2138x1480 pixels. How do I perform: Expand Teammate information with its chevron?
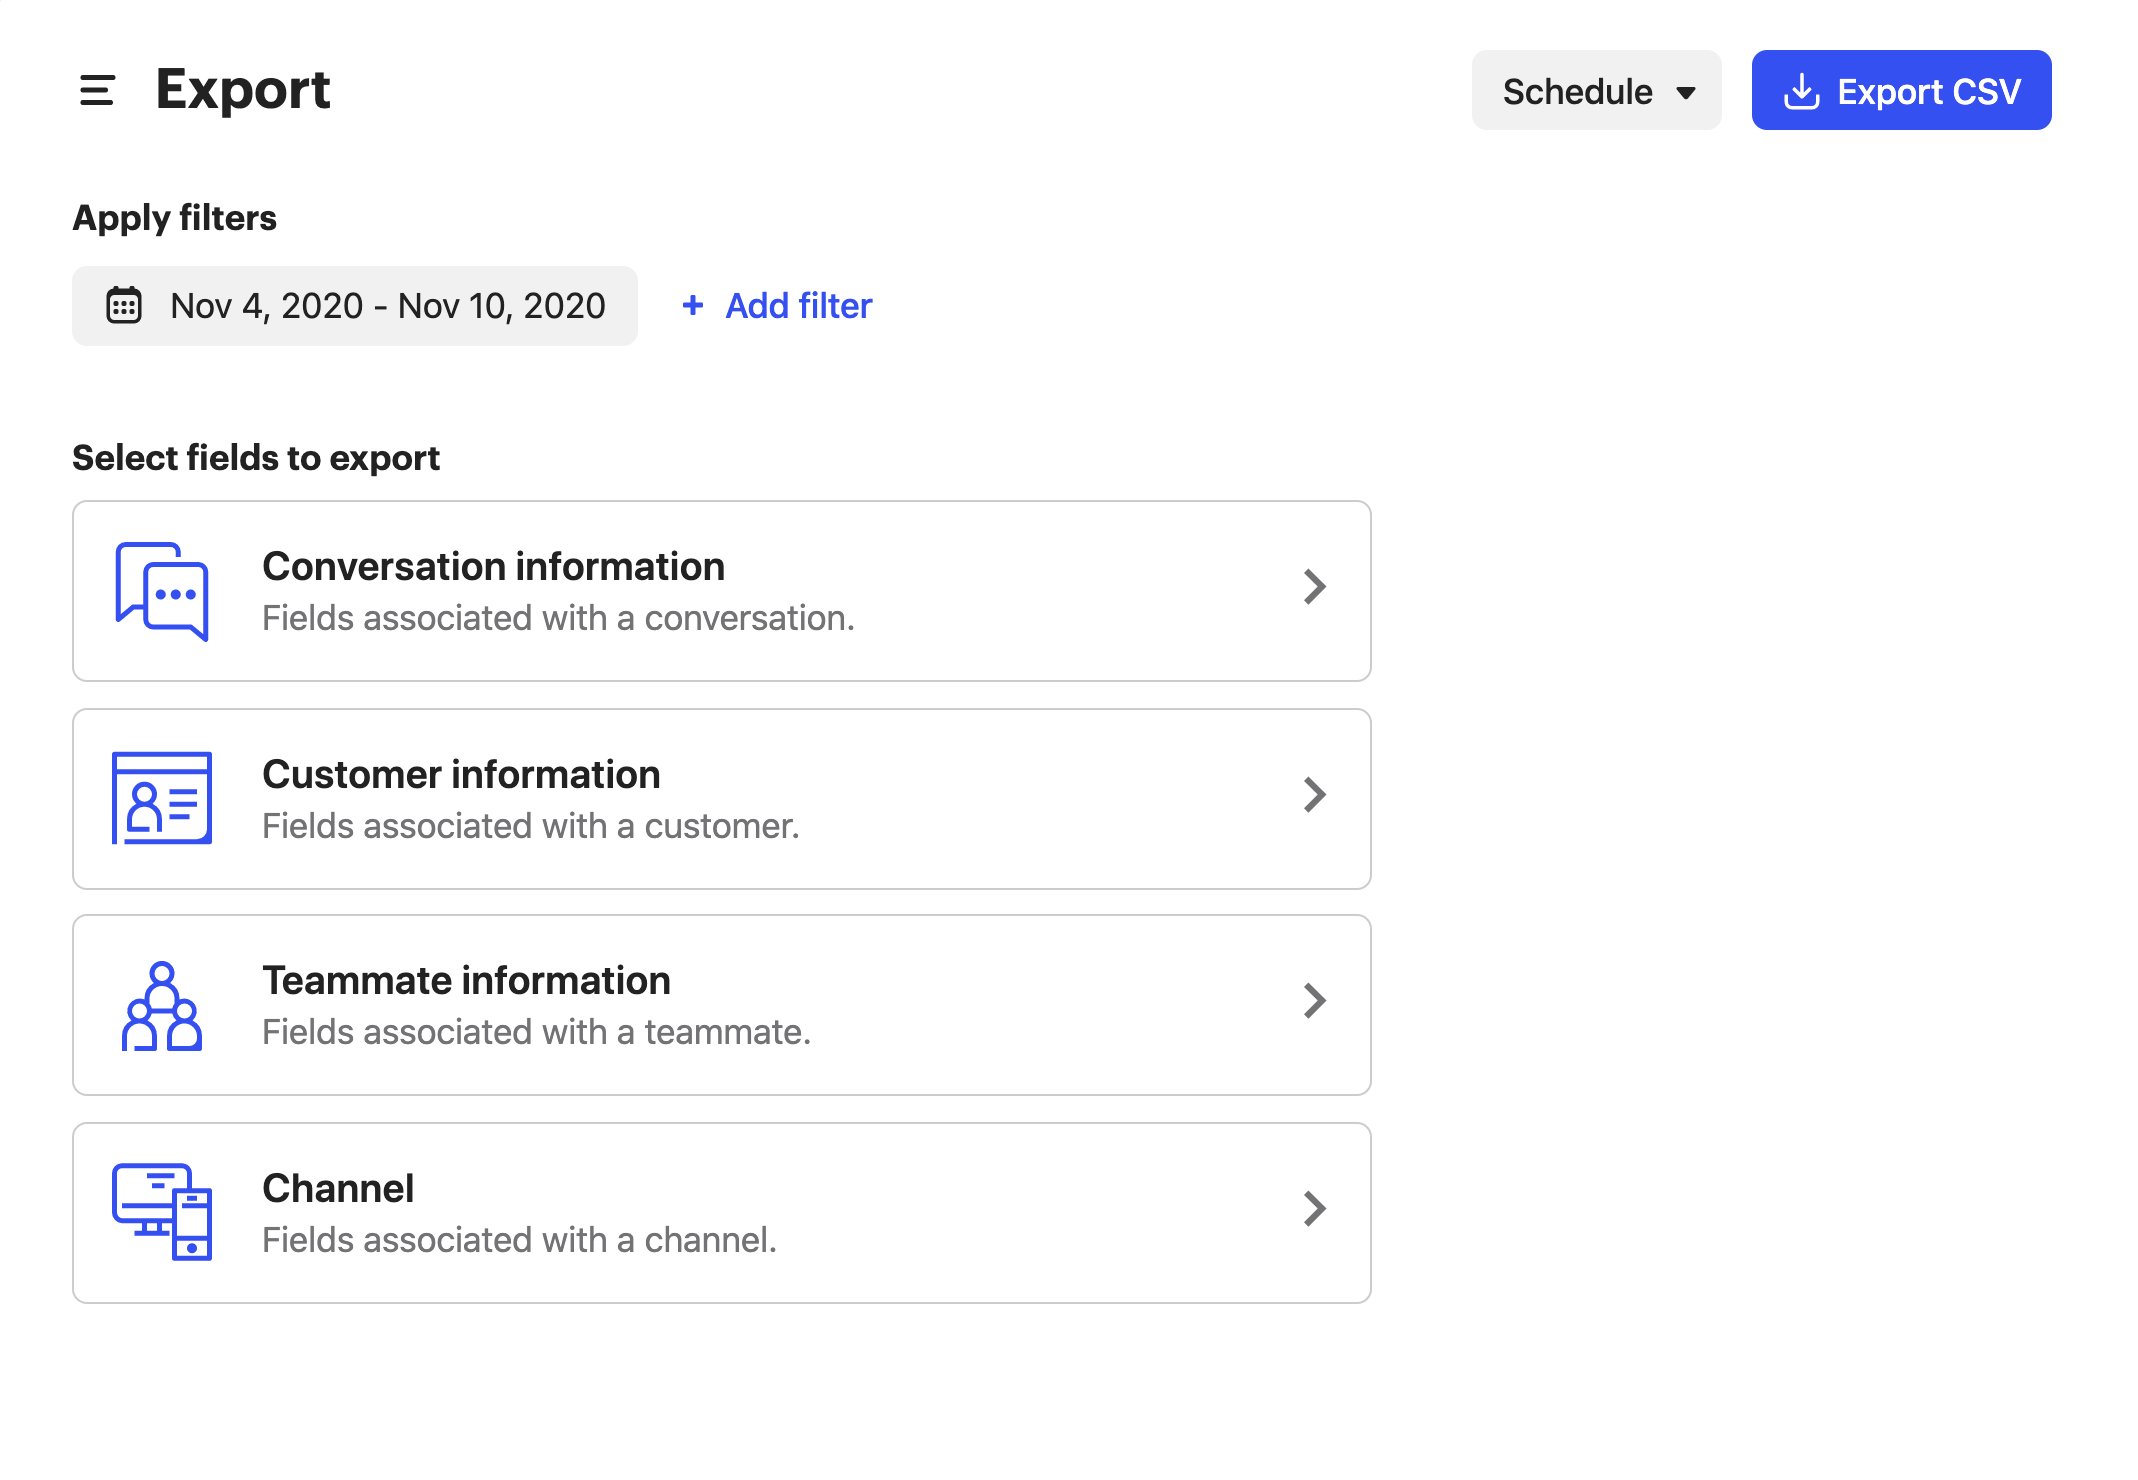click(1314, 1001)
